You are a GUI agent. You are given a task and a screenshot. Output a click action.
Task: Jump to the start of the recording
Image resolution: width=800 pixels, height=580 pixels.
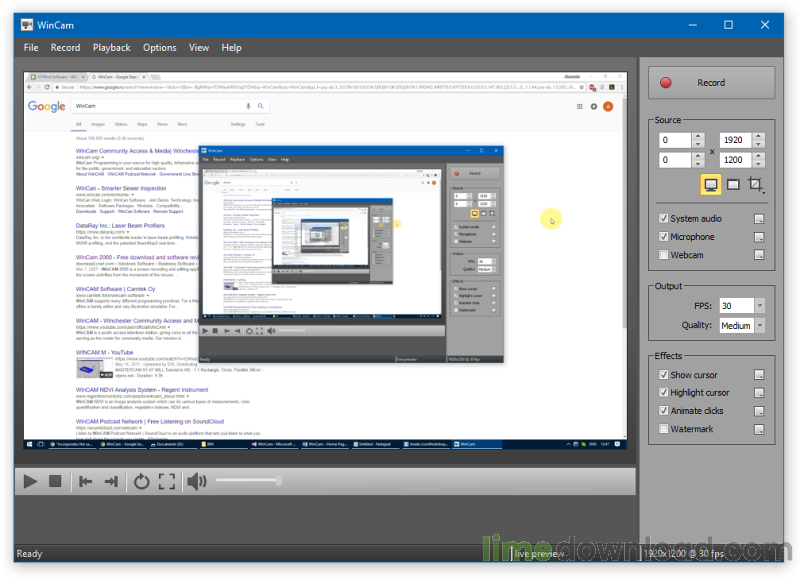tap(86, 482)
